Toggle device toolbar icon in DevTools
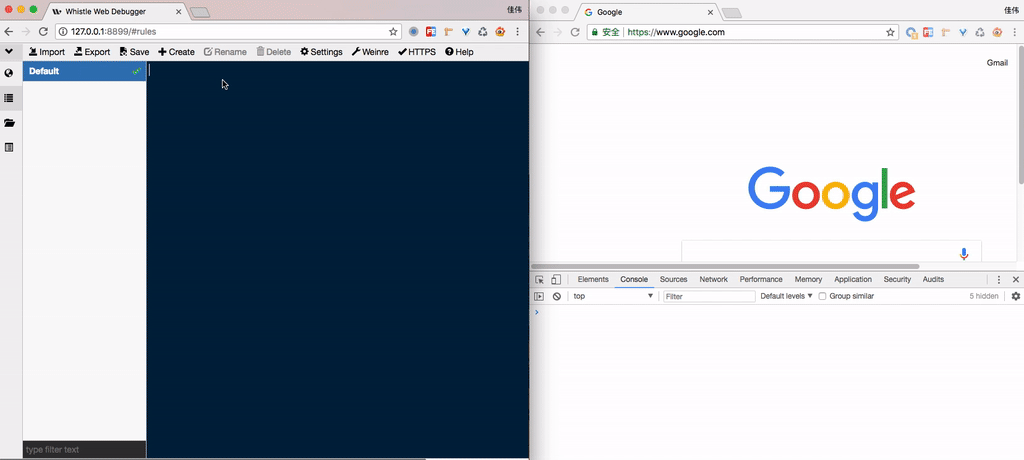Screen dimensions: 1024x460 [556, 280]
